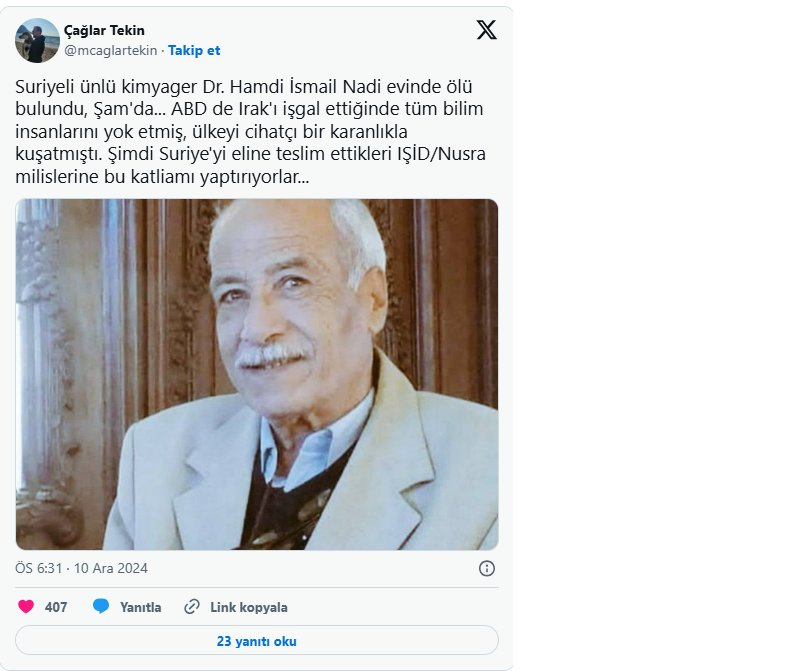Screen dimensions: 800x671
Task: Open Çağlar Tekin's profile avatar
Action: [37, 40]
